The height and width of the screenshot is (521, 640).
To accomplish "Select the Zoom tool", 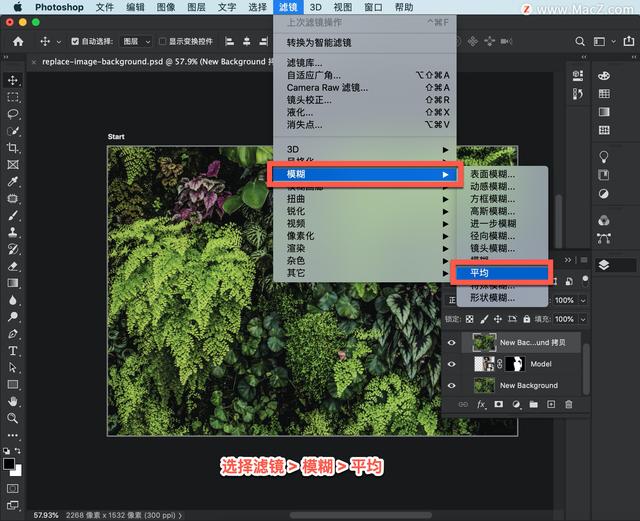I will (13, 418).
